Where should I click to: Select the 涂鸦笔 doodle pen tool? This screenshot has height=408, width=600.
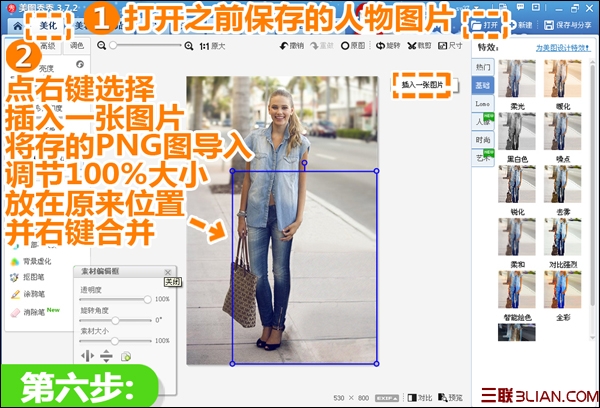pos(28,294)
